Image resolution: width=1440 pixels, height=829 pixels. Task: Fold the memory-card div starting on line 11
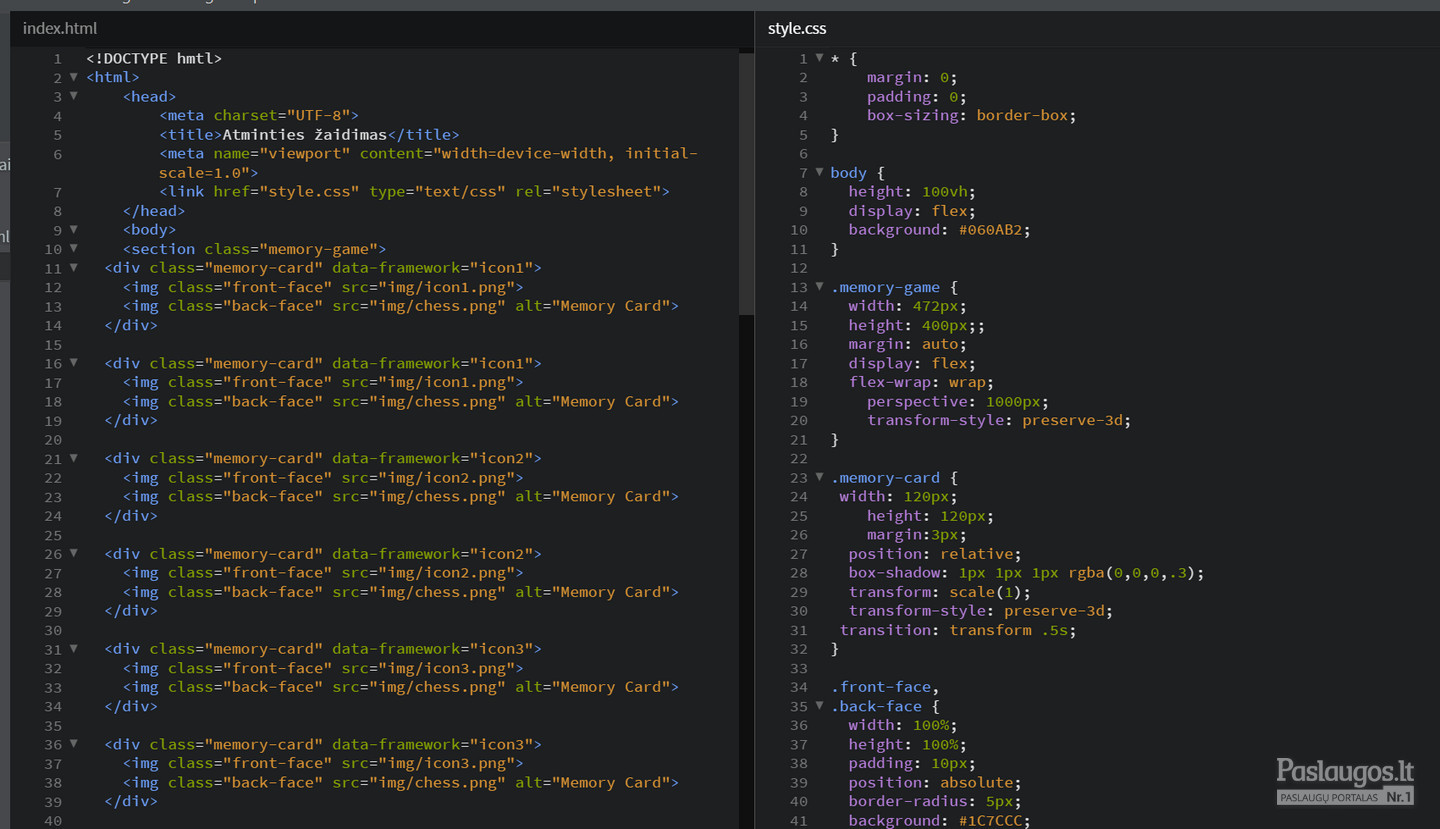tap(73, 267)
